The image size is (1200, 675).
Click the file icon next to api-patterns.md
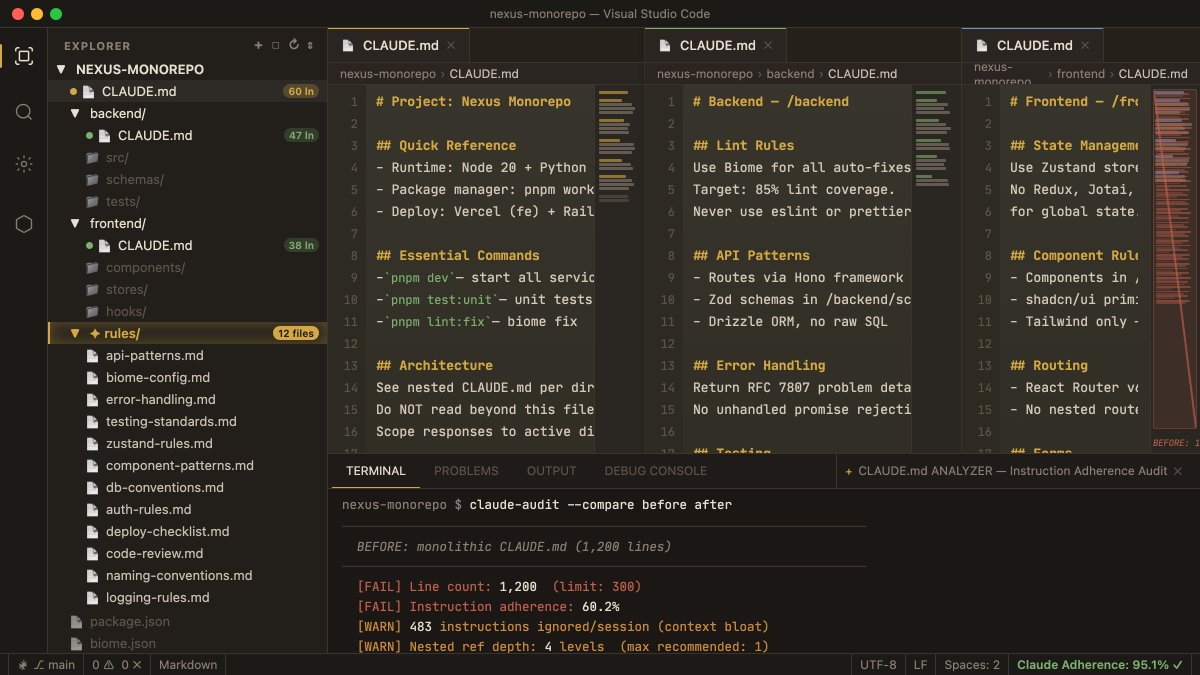tap(93, 356)
